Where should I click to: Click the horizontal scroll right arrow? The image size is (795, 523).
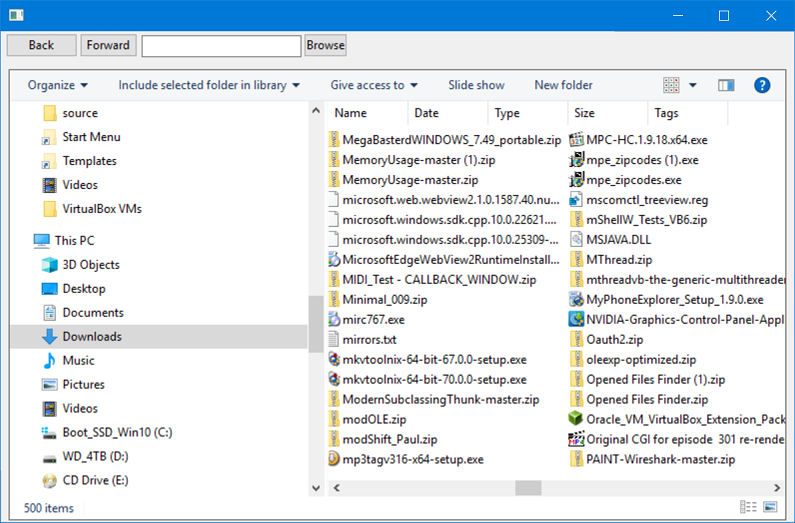777,488
